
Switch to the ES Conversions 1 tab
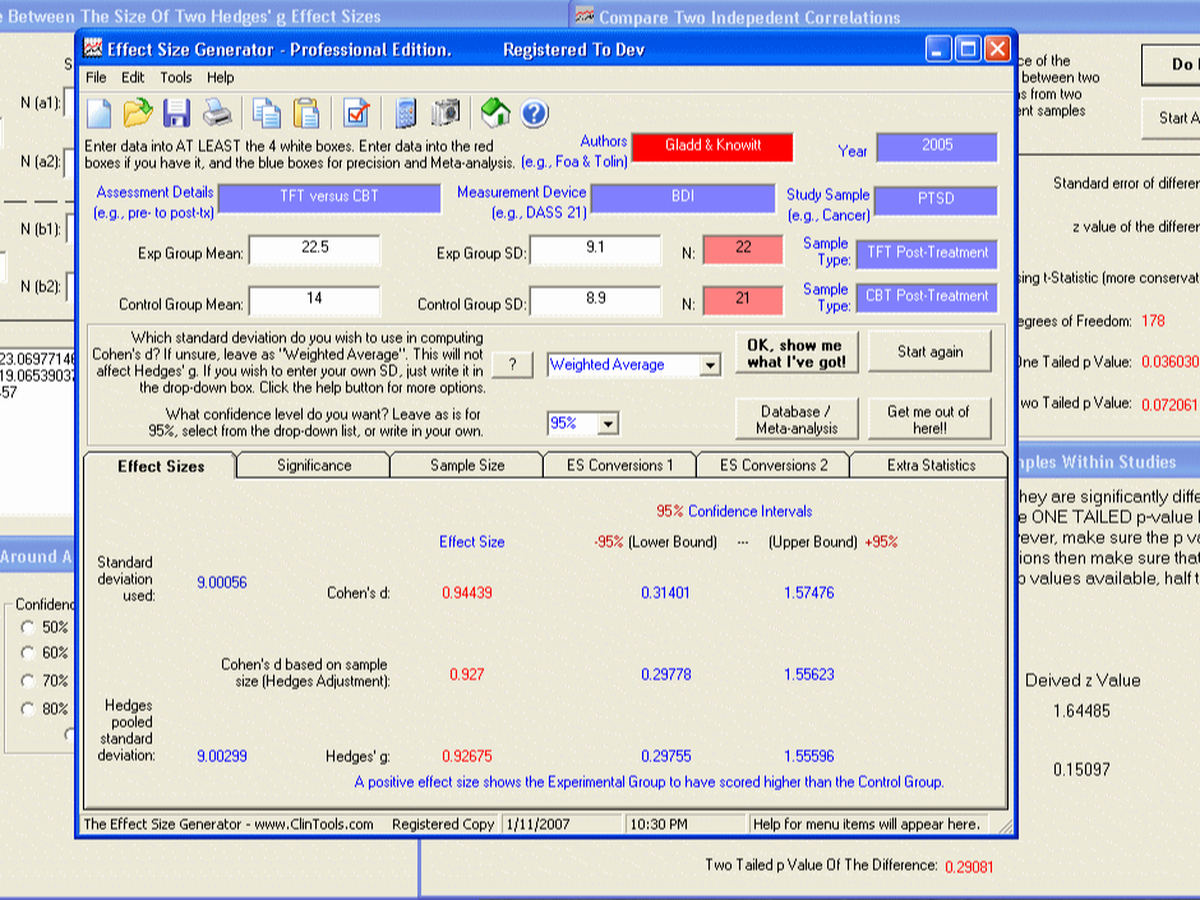(620, 465)
